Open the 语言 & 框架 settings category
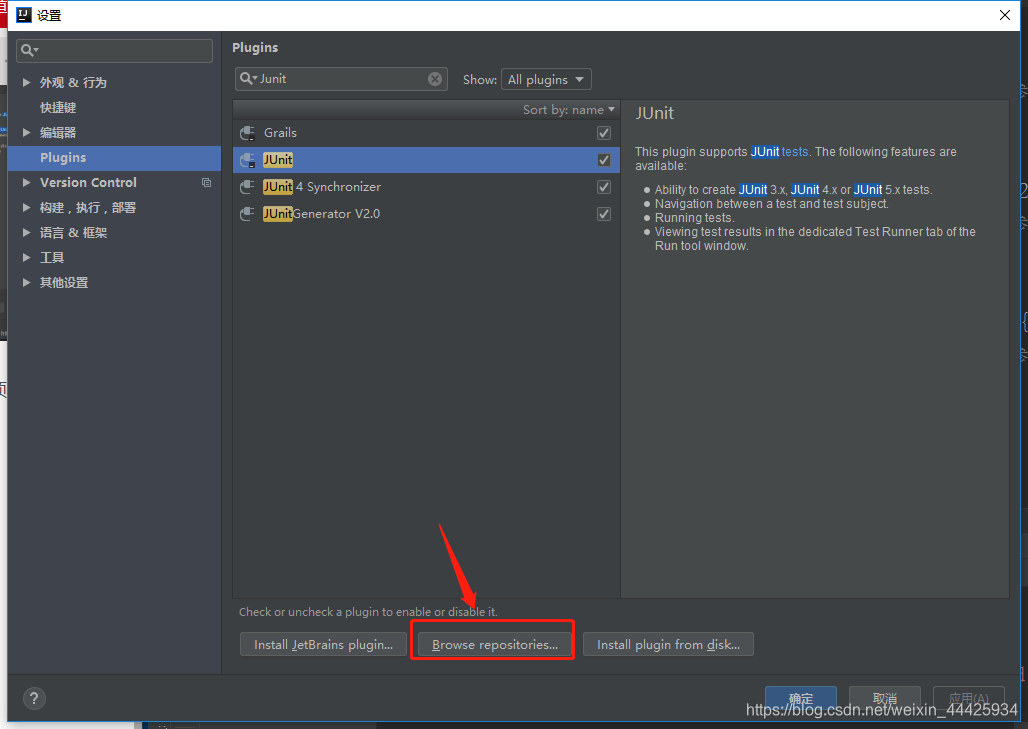Viewport: 1028px width, 729px height. tap(73, 233)
